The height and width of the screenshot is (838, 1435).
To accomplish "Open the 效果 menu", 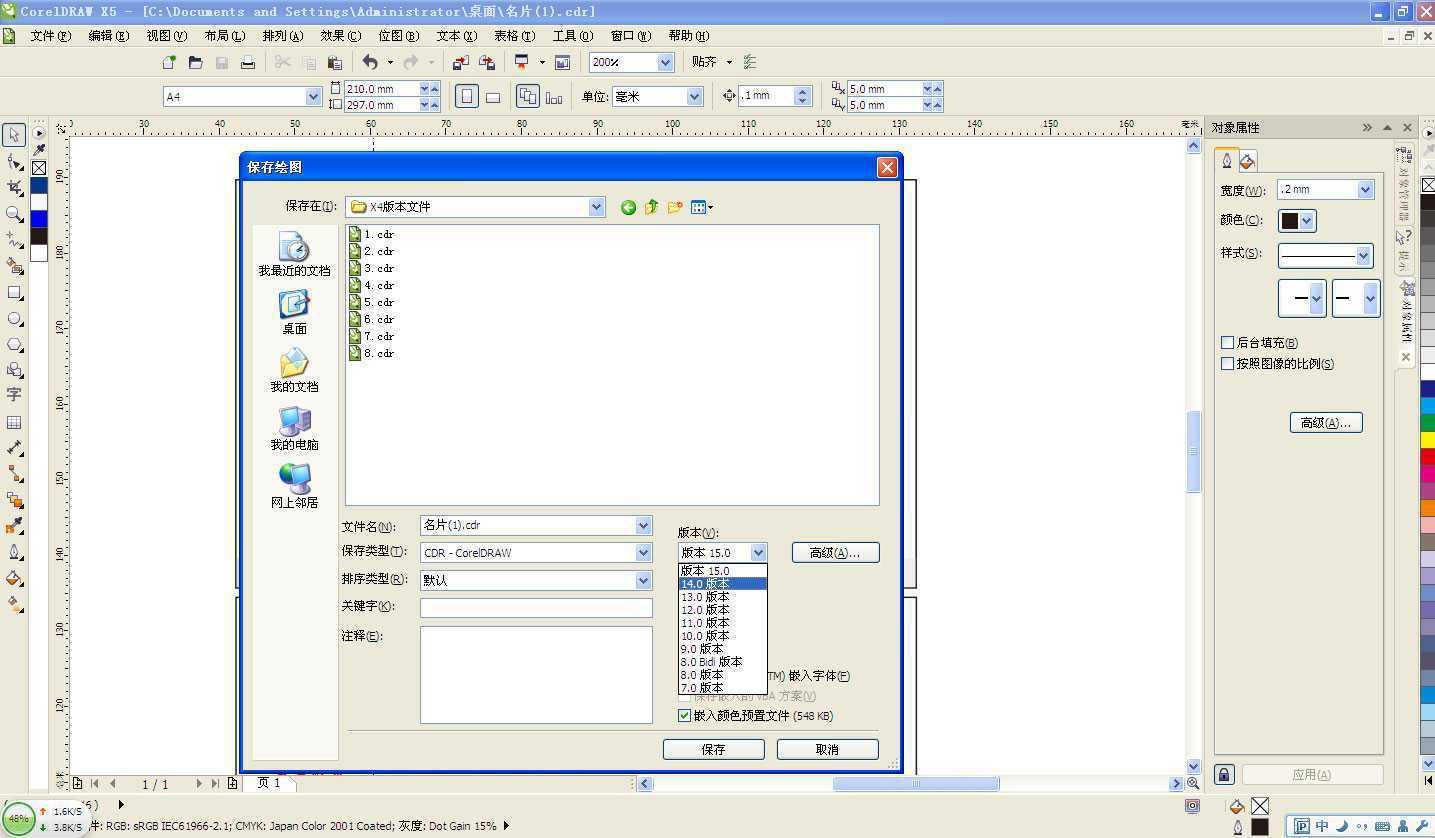I will pyautogui.click(x=340, y=36).
